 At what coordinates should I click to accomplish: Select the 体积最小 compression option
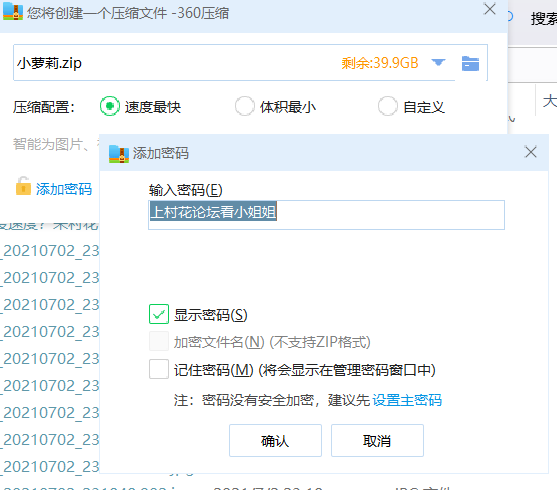pos(245,106)
